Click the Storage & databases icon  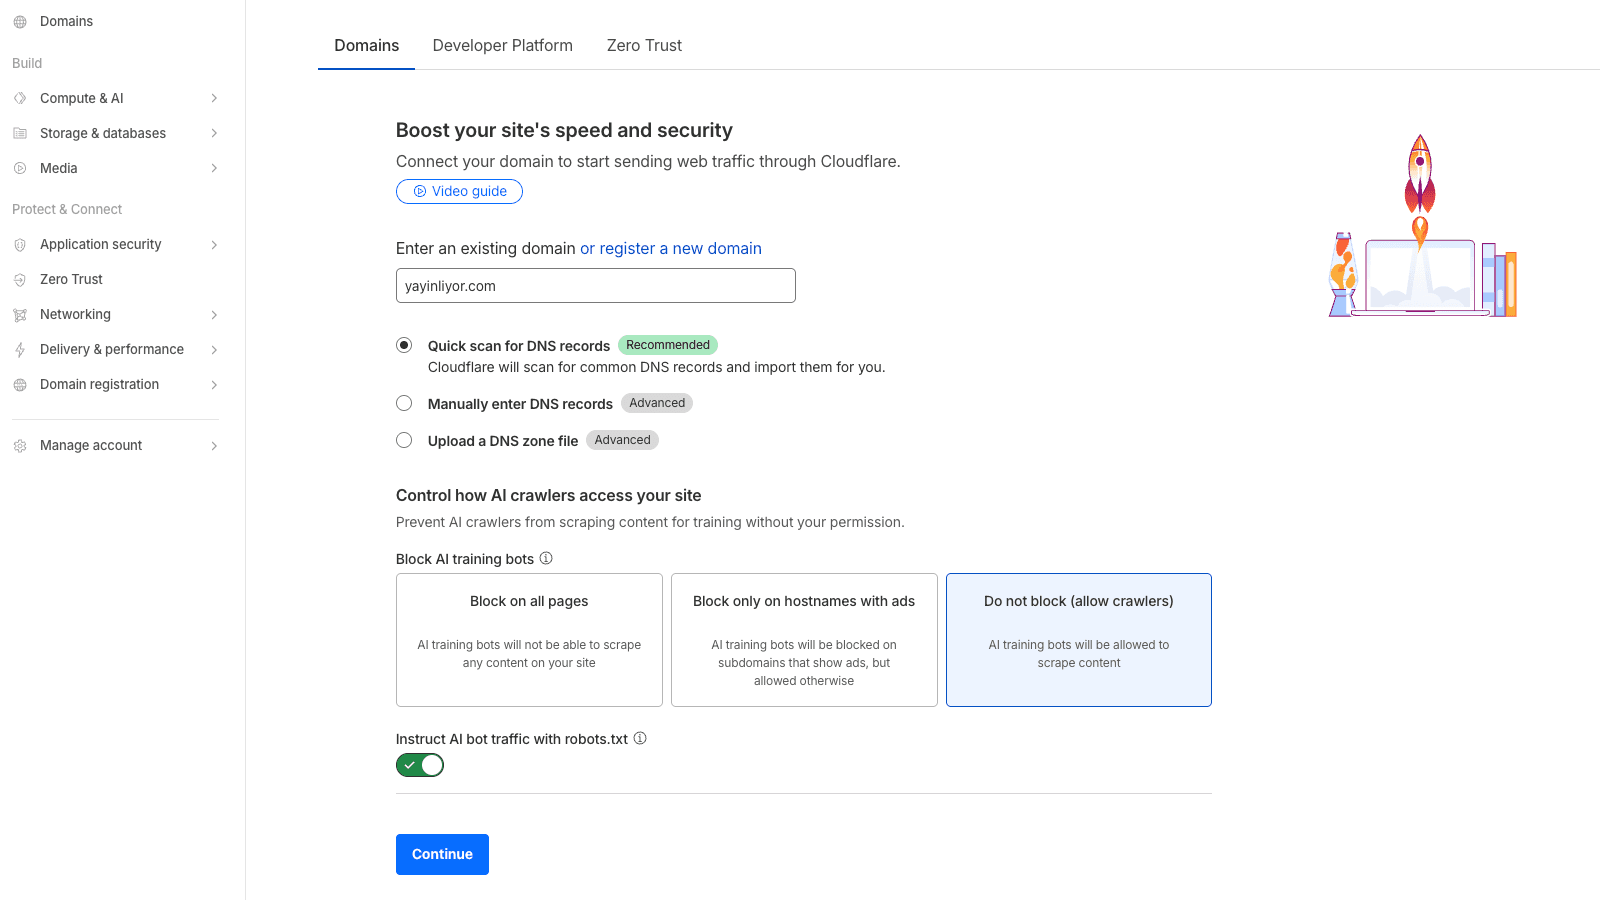point(20,133)
